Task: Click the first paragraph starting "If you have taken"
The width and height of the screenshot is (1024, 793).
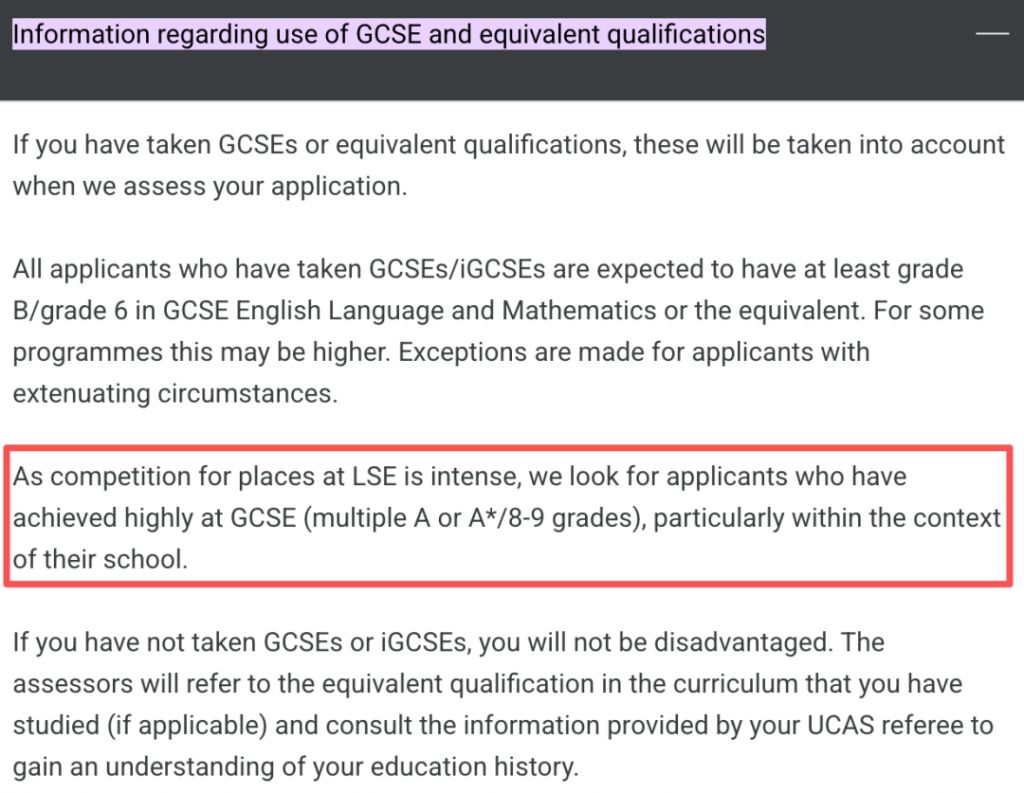Action: pyautogui.click(x=509, y=165)
